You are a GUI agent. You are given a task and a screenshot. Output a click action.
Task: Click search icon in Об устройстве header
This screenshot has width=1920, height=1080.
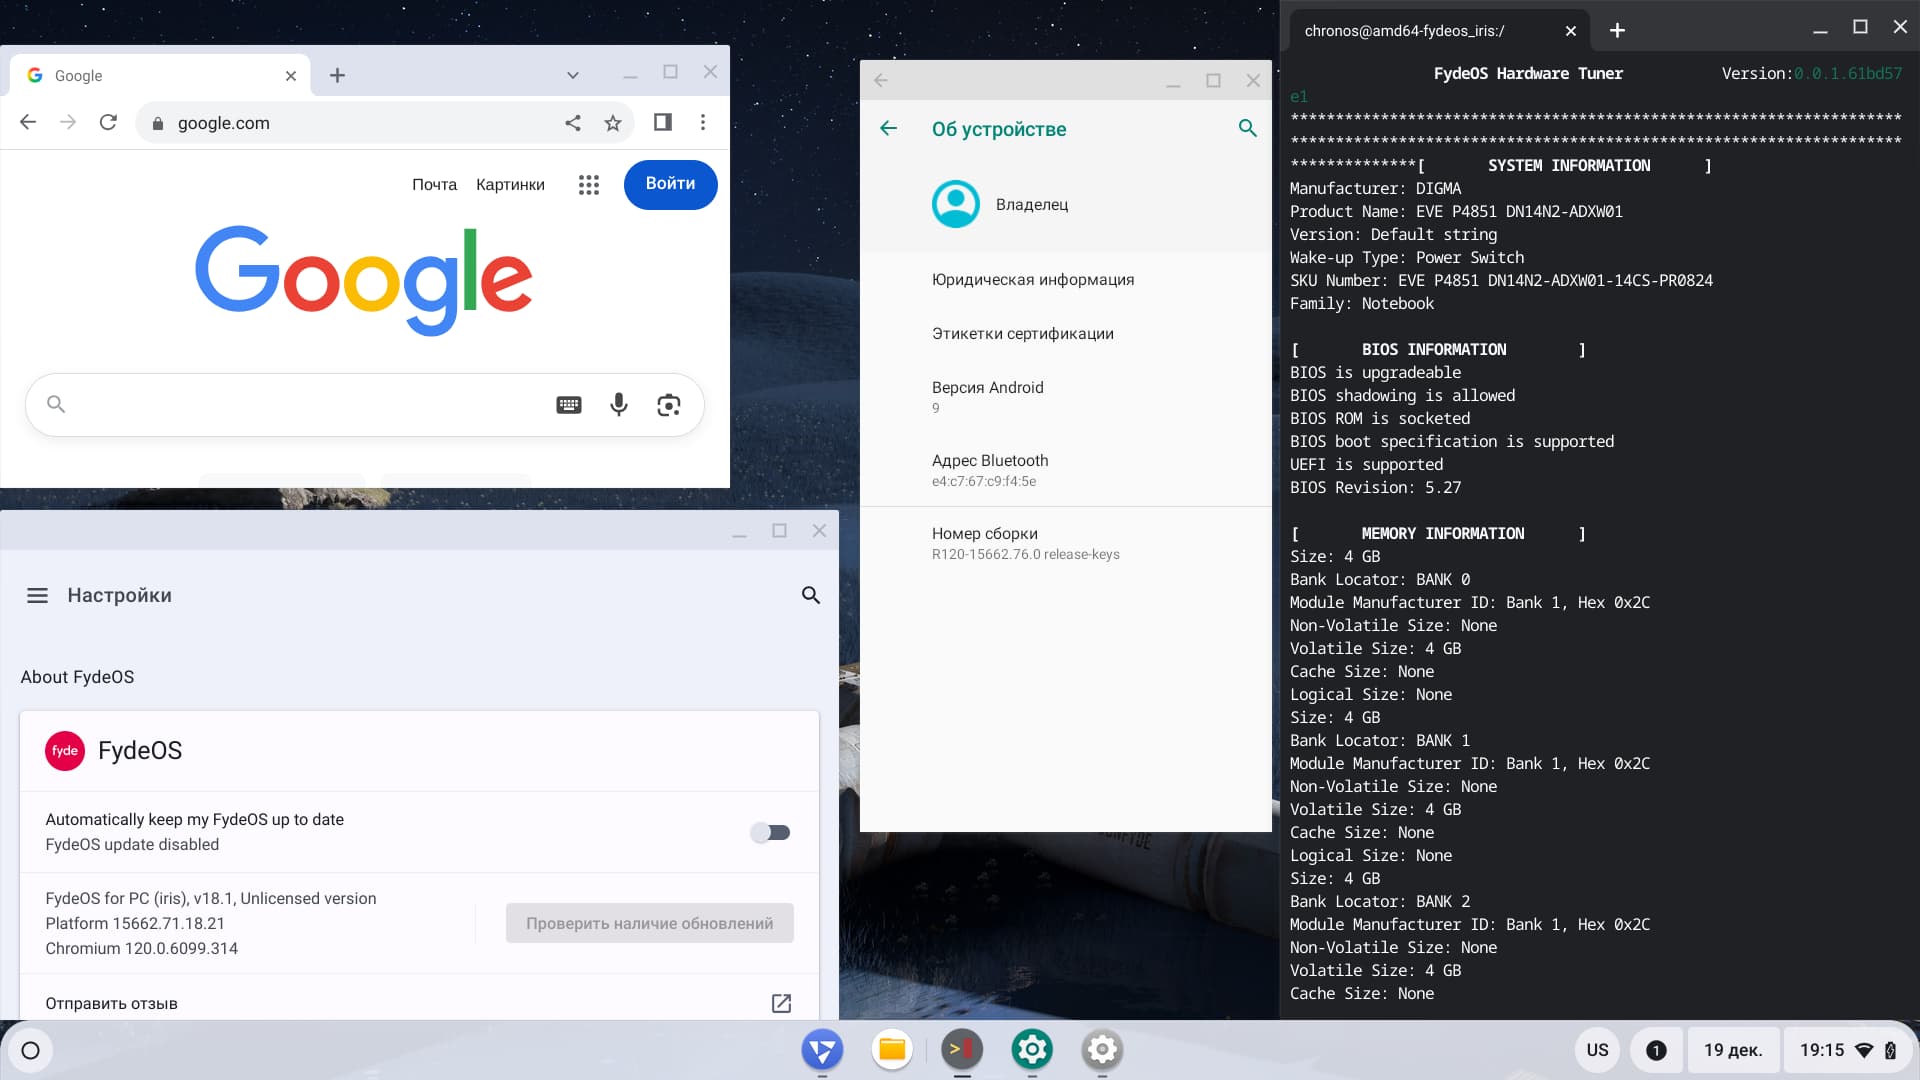click(1247, 128)
